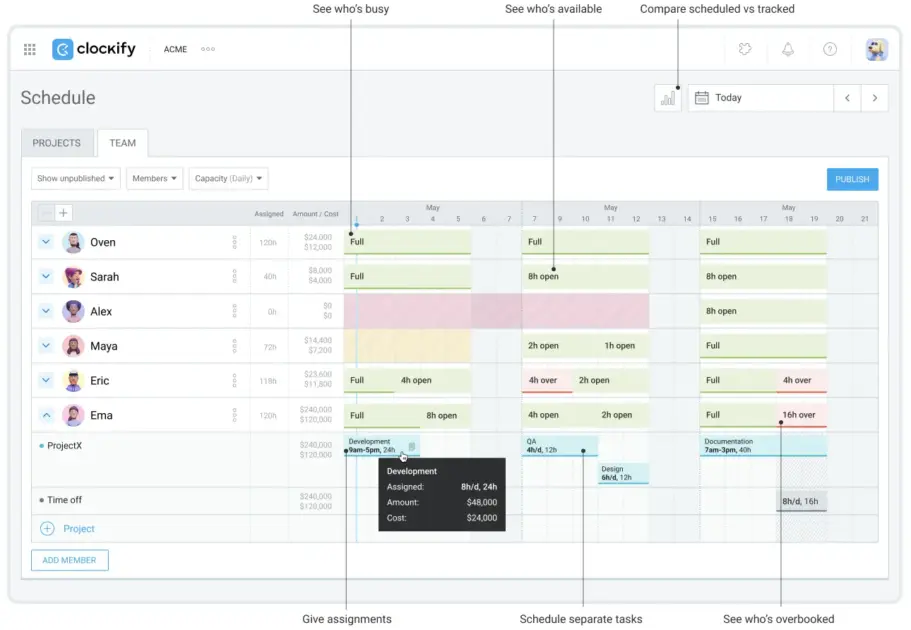The image size is (911, 630).
Task: Expand Oven's row chevron
Action: click(46, 241)
